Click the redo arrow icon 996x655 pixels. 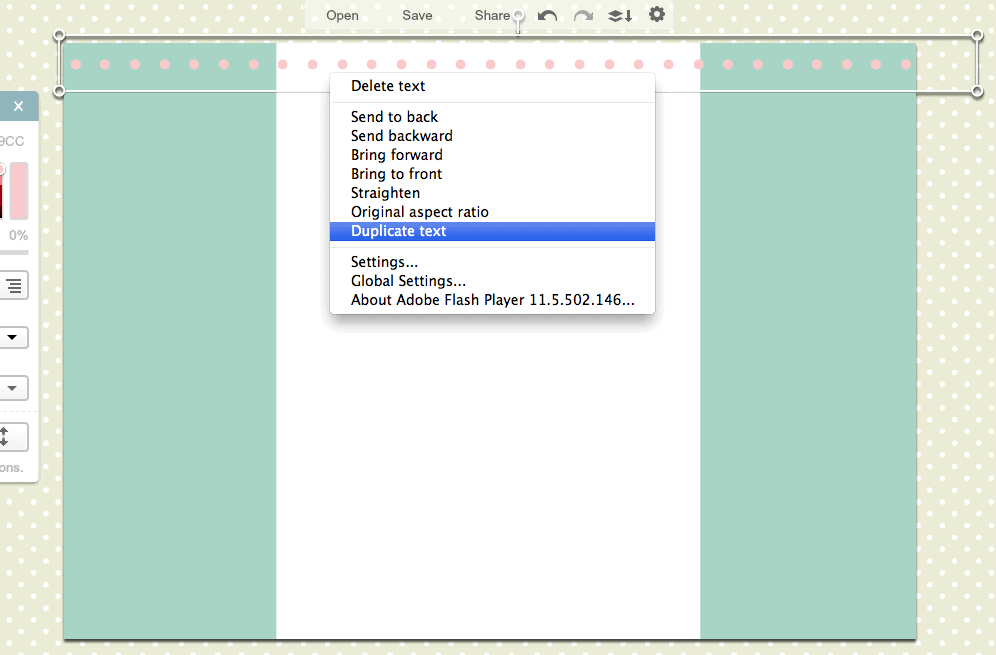point(583,15)
